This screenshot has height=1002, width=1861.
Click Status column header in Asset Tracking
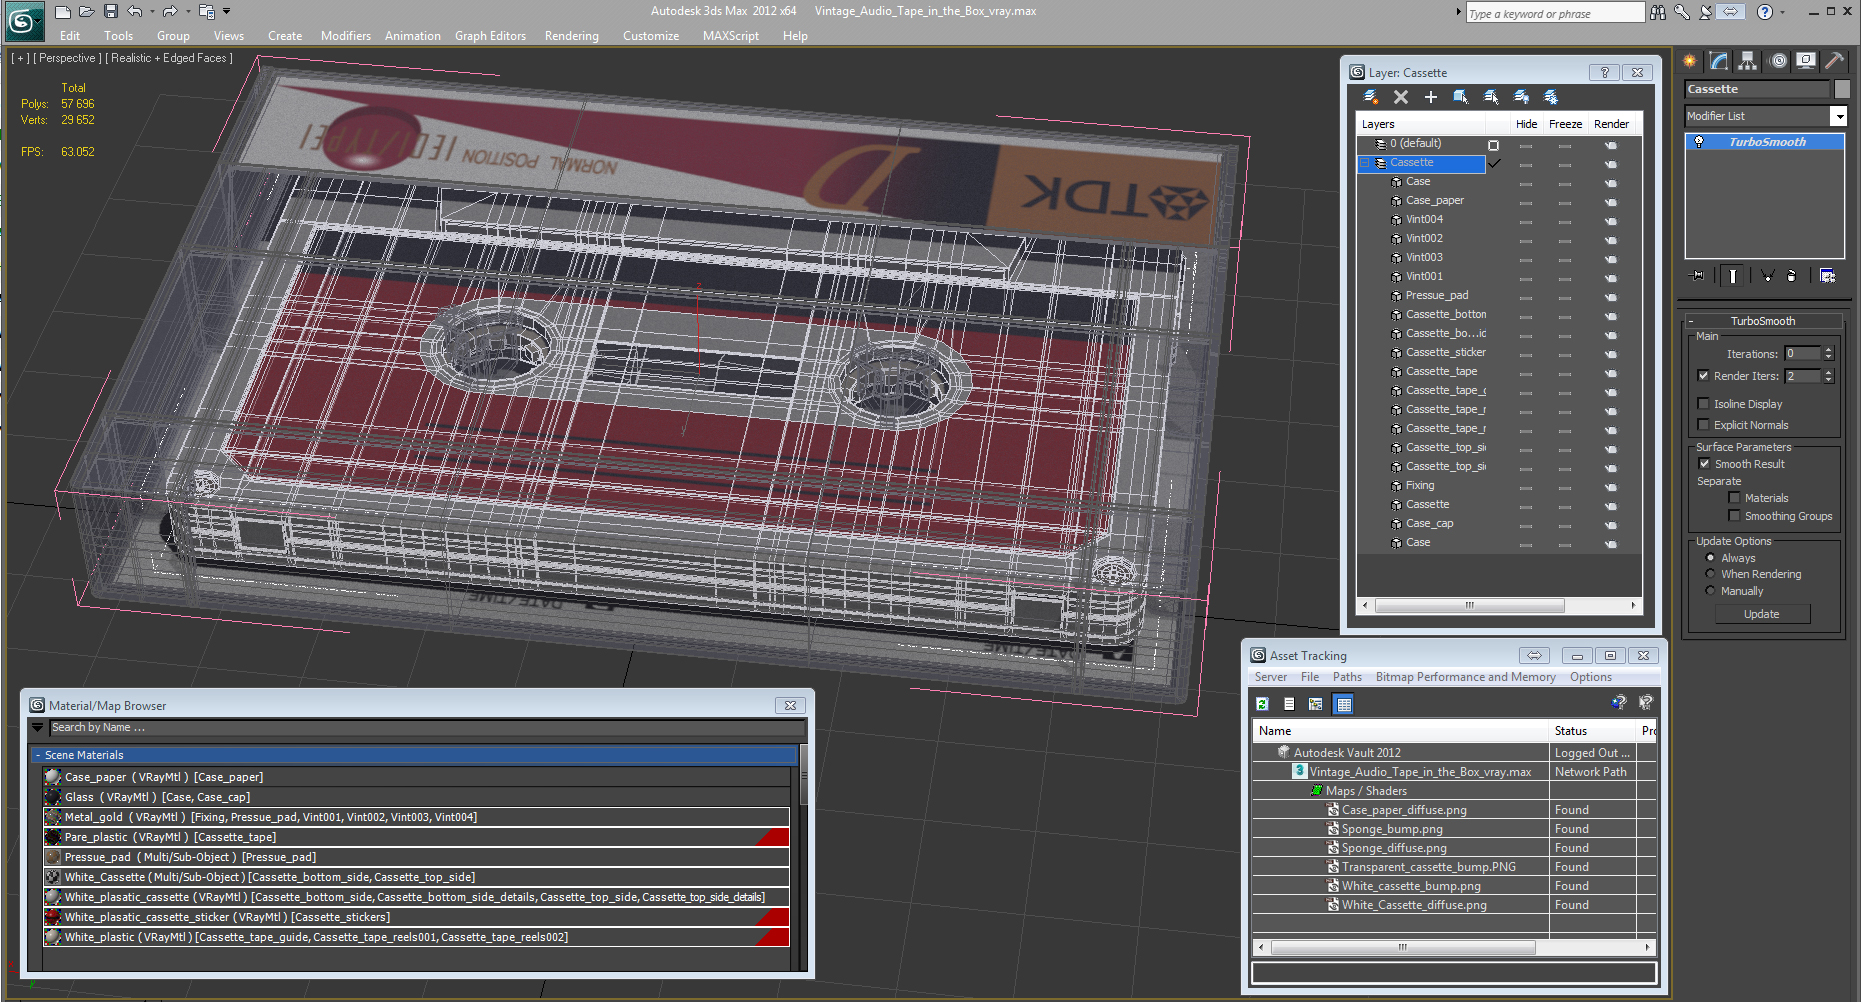(x=1593, y=731)
